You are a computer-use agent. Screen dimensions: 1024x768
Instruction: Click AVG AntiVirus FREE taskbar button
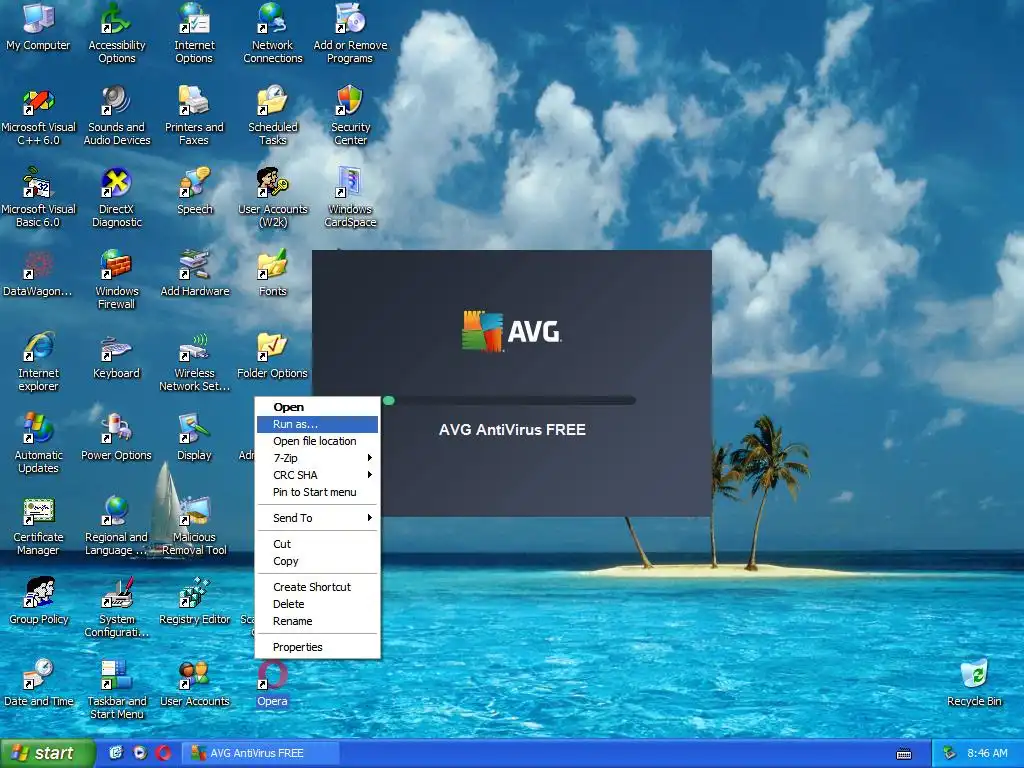[x=260, y=753]
